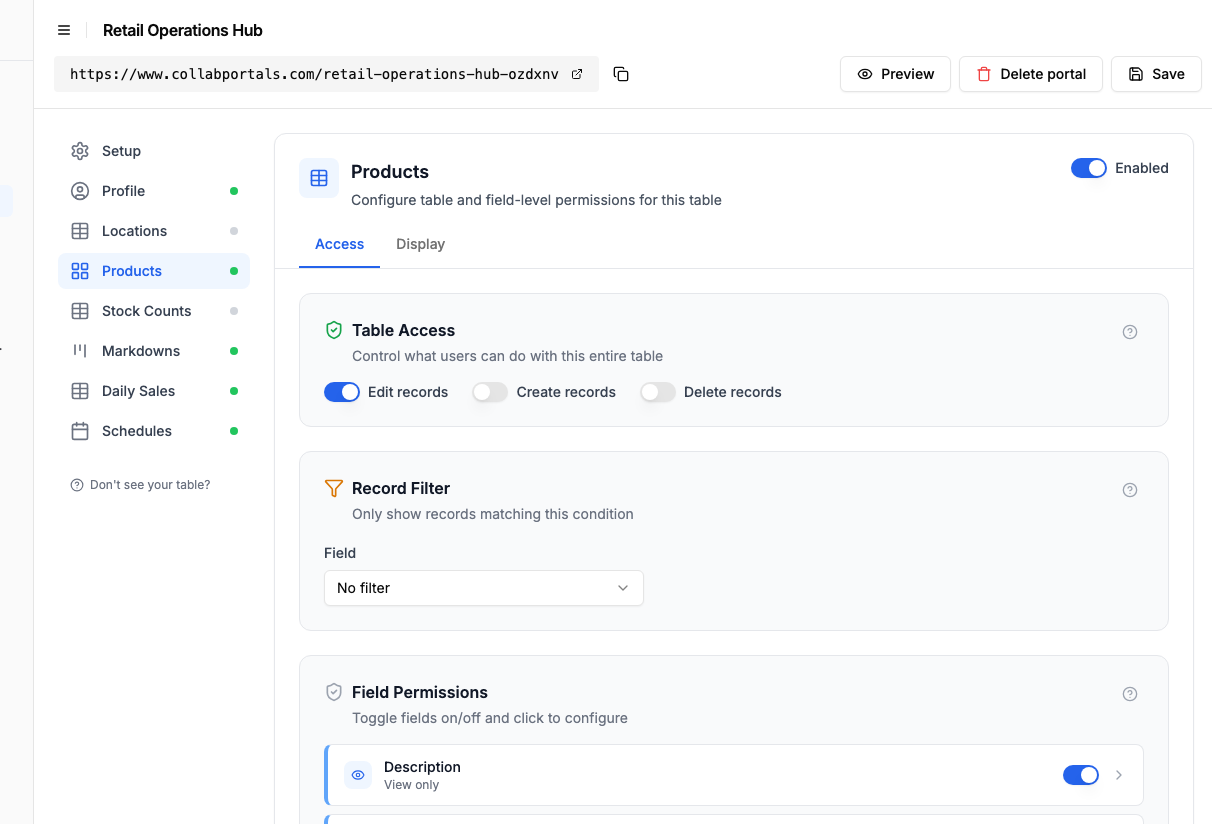Click the 'View only' label under Description
This screenshot has width=1212, height=824.
[x=412, y=785]
